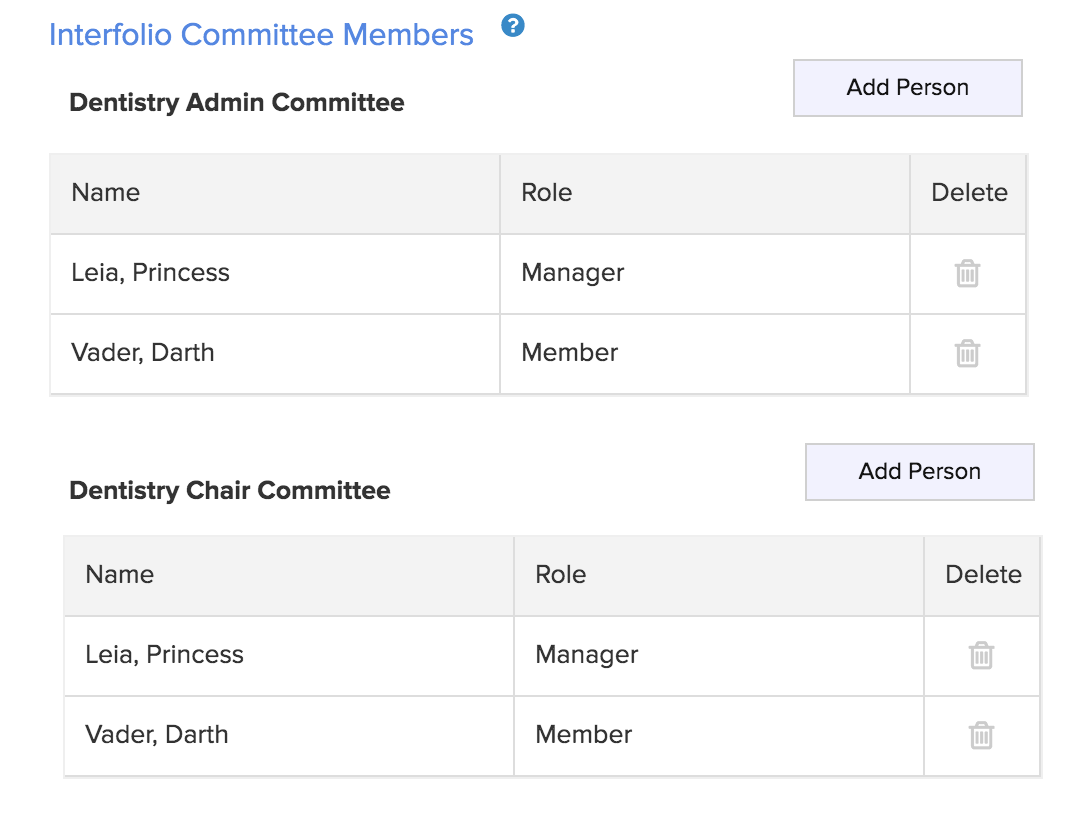The image size is (1088, 816).
Task: Delete Vader, Darth from Dentistry Admin Committee
Action: [967, 353]
